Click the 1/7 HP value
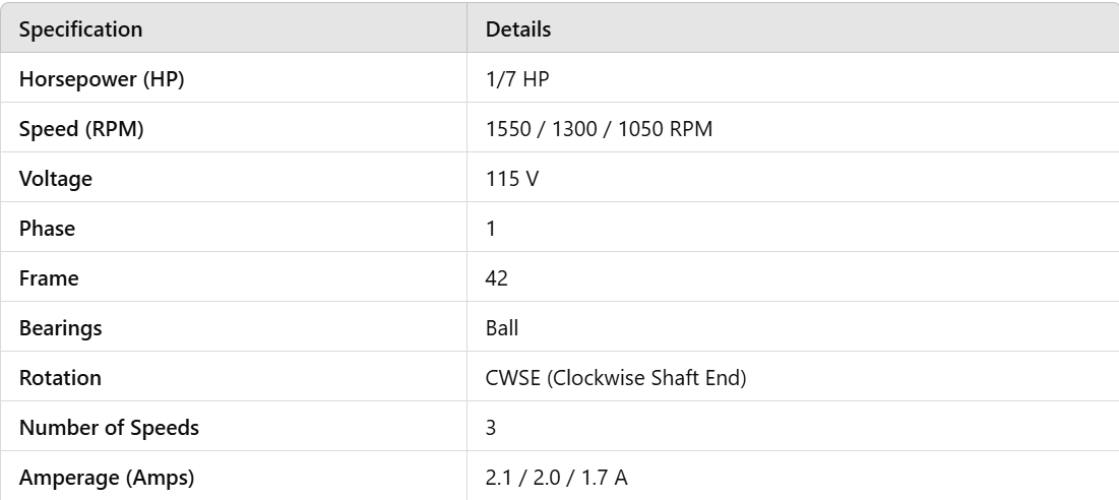The width and height of the screenshot is (1119, 500). [510, 79]
